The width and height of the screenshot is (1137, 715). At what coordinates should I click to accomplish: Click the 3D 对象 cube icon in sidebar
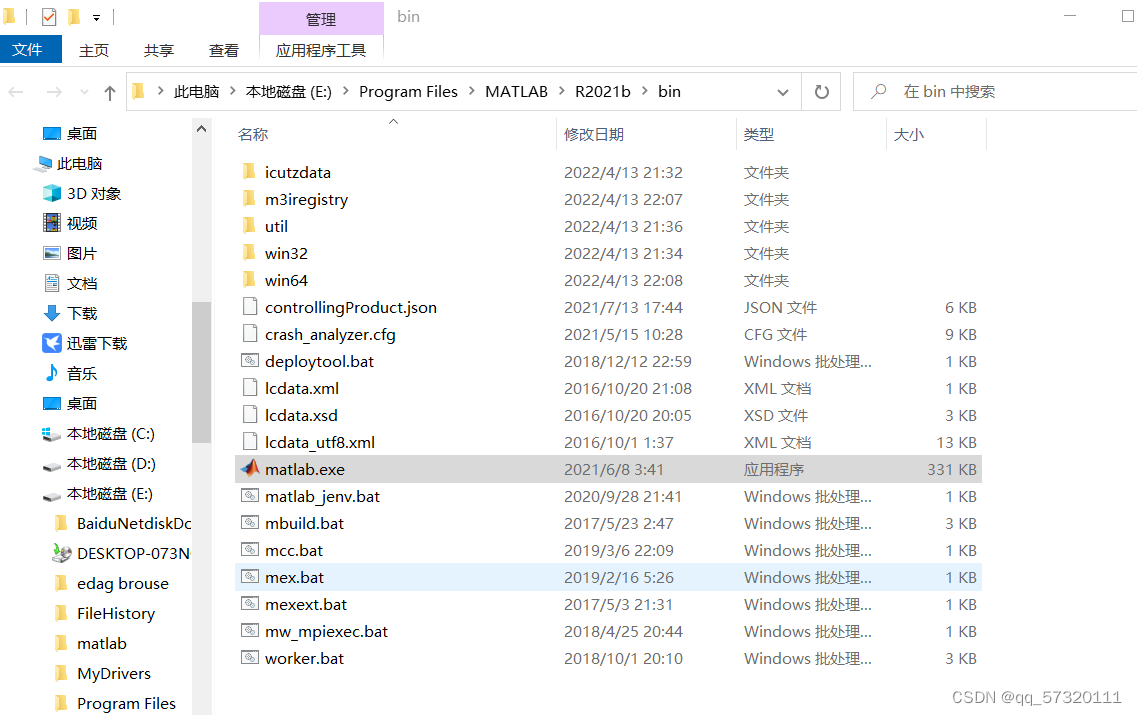coord(51,193)
